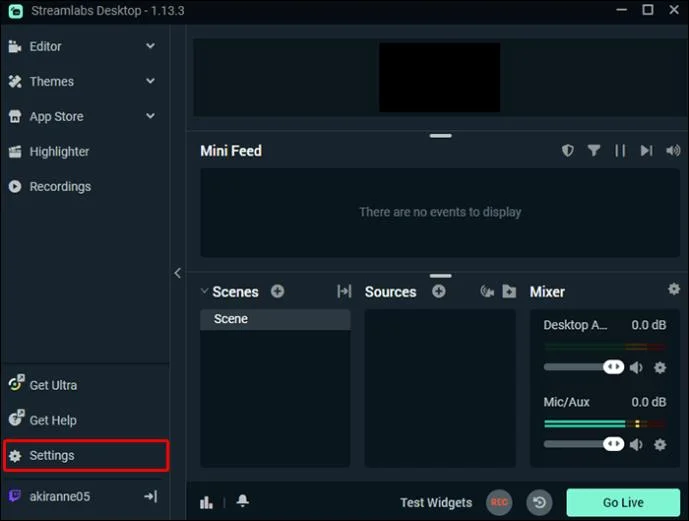Image resolution: width=689 pixels, height=521 pixels.
Task: Click the Mini Feed shield moderation icon
Action: point(568,151)
